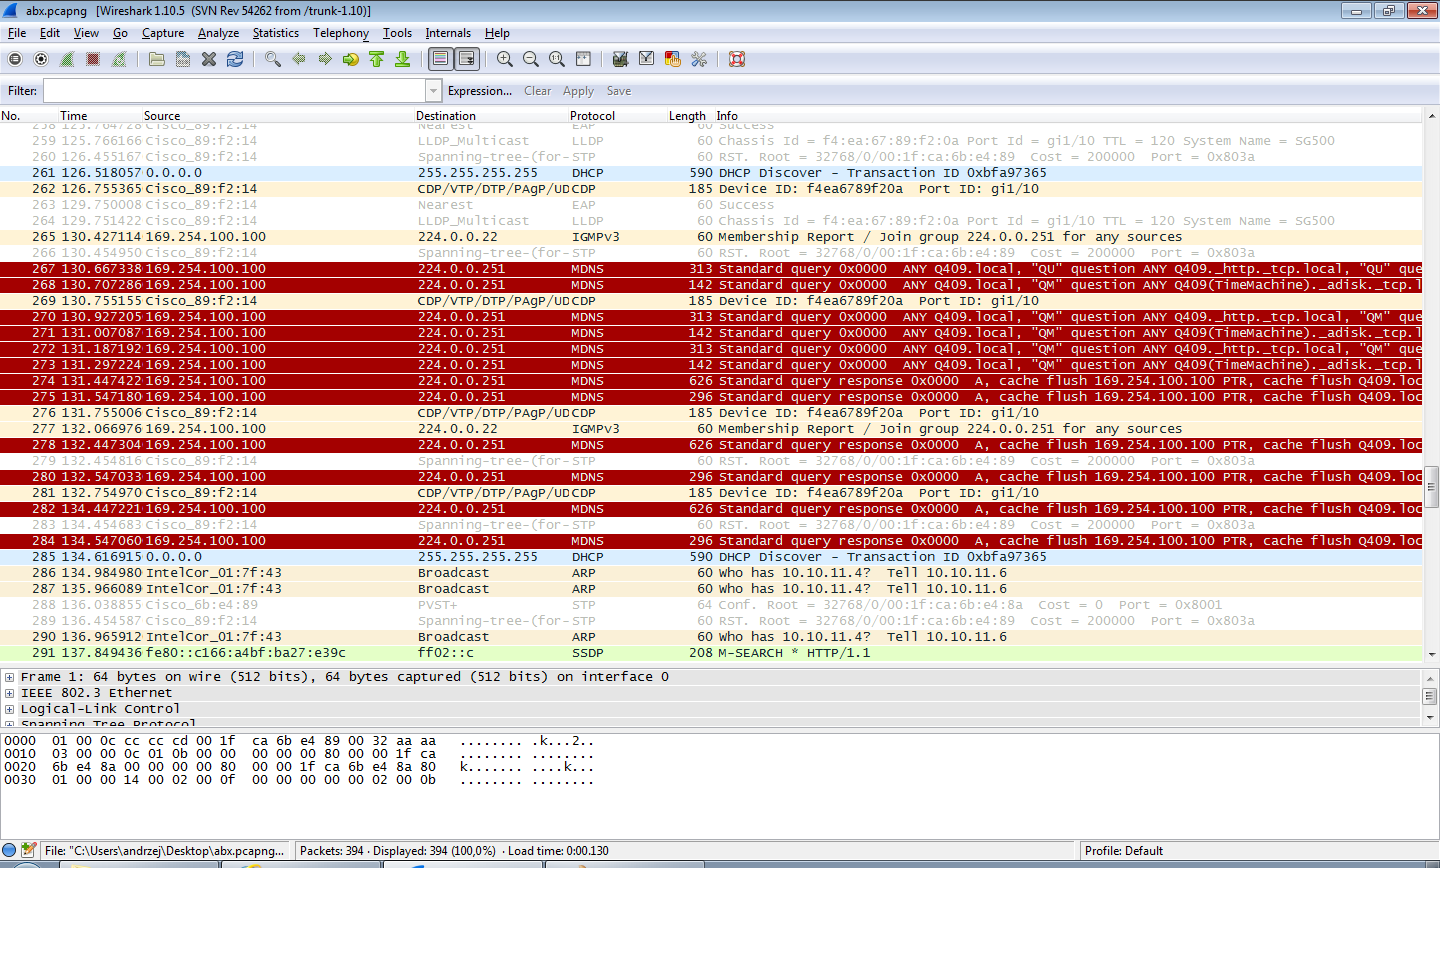Click capture file comment status icon
Screen dimensions: 1440x980
point(28,850)
